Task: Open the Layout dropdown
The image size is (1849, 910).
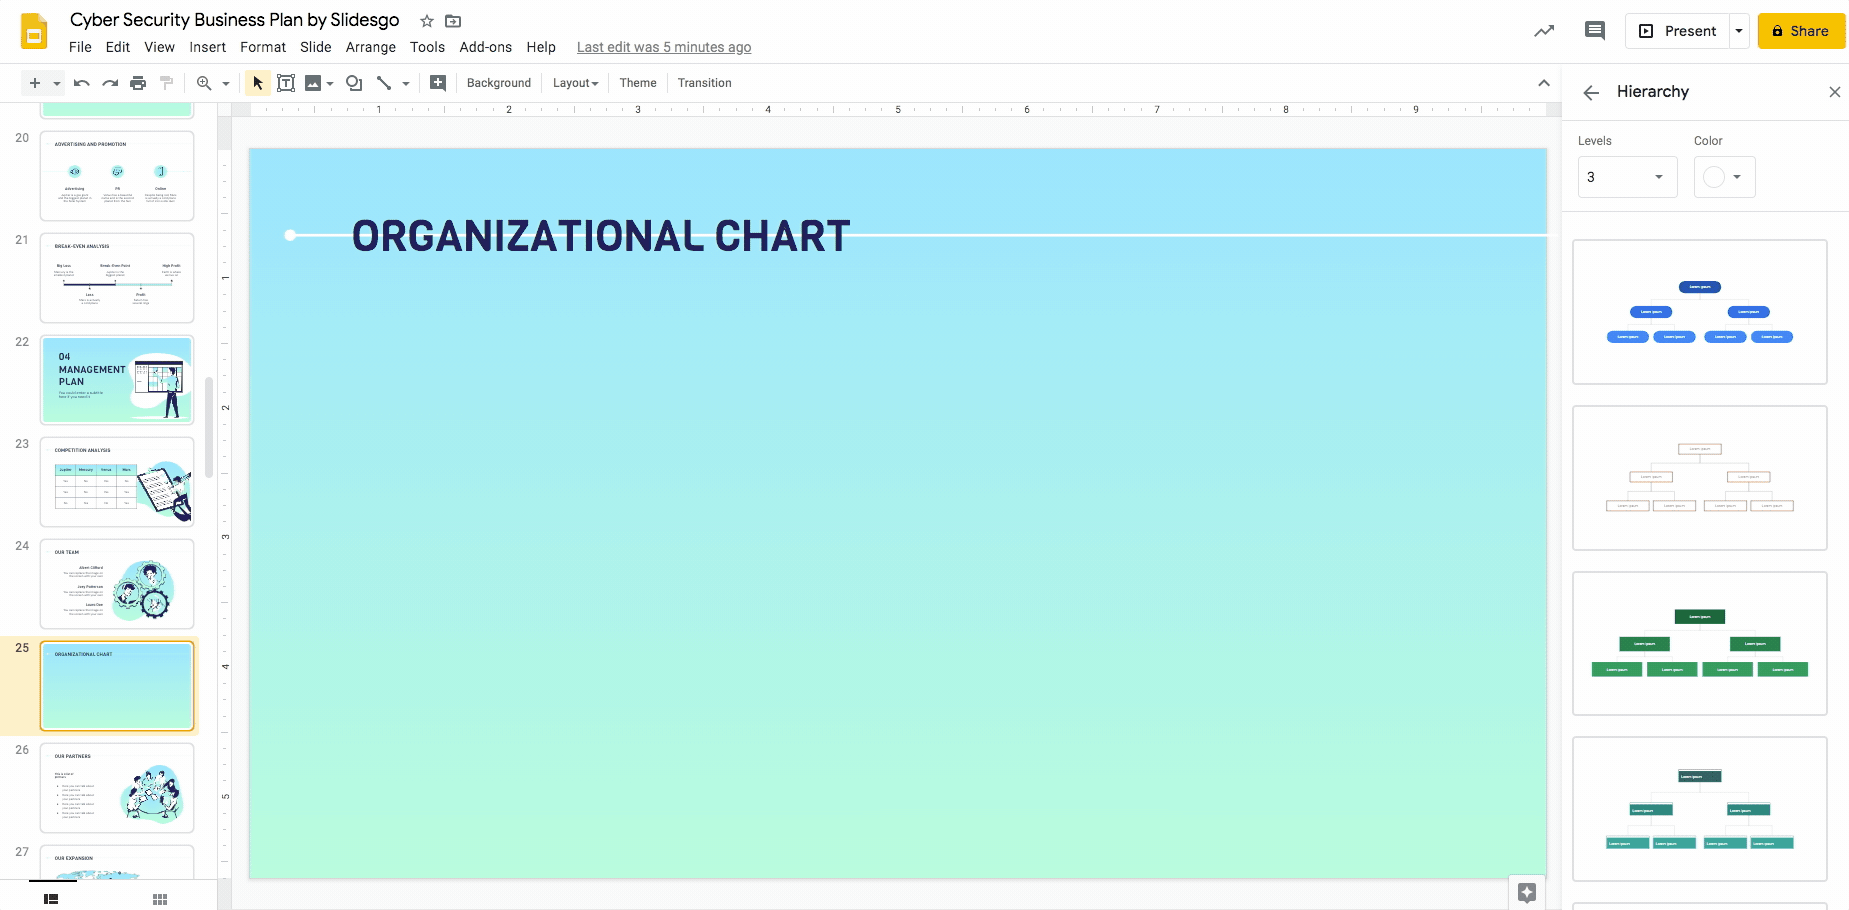Action: (x=575, y=82)
